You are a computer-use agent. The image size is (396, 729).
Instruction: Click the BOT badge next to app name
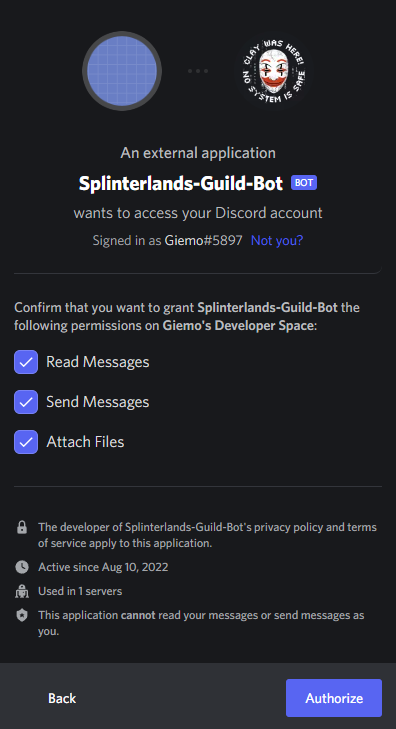[304, 183]
